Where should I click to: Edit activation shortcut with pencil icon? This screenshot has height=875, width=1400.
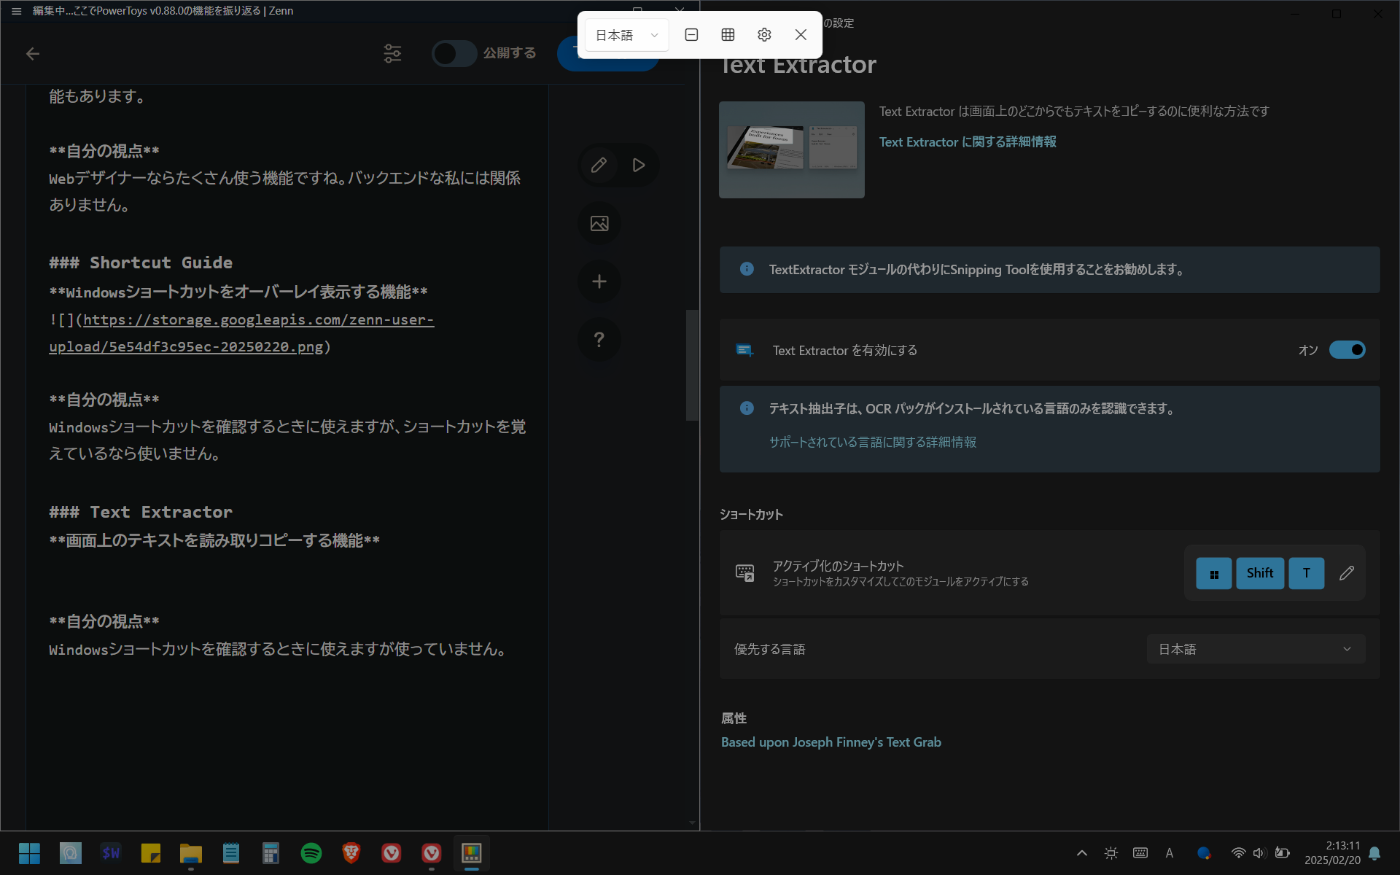click(1347, 573)
